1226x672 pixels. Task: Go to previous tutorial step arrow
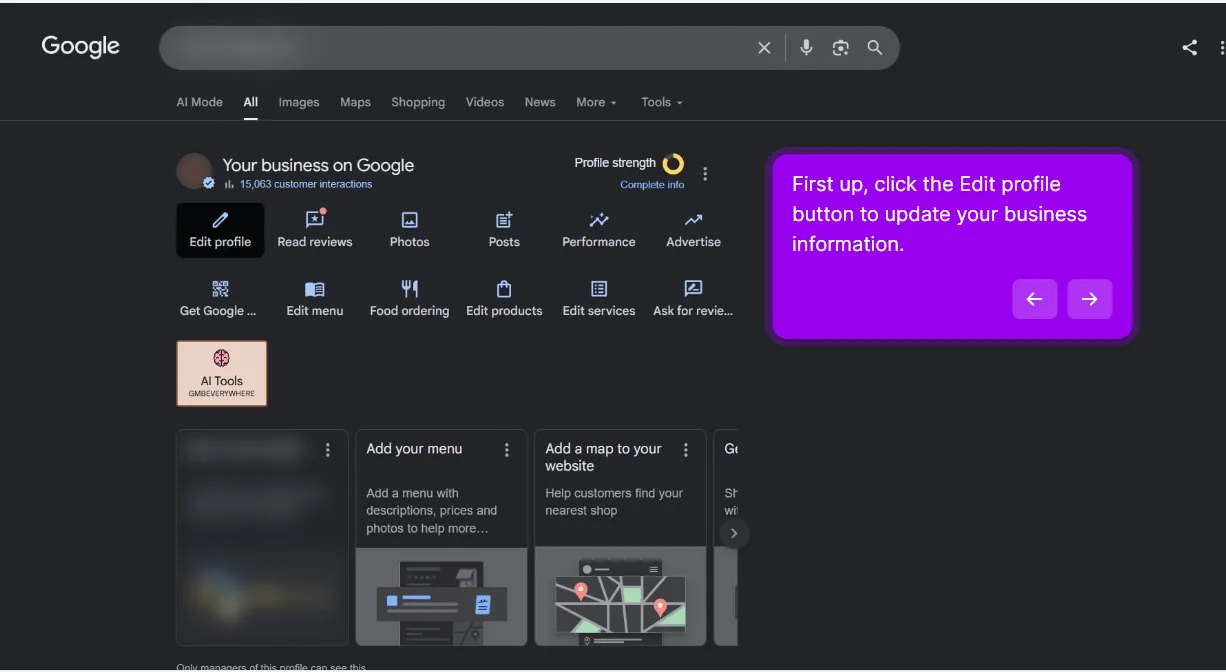[x=1035, y=299]
